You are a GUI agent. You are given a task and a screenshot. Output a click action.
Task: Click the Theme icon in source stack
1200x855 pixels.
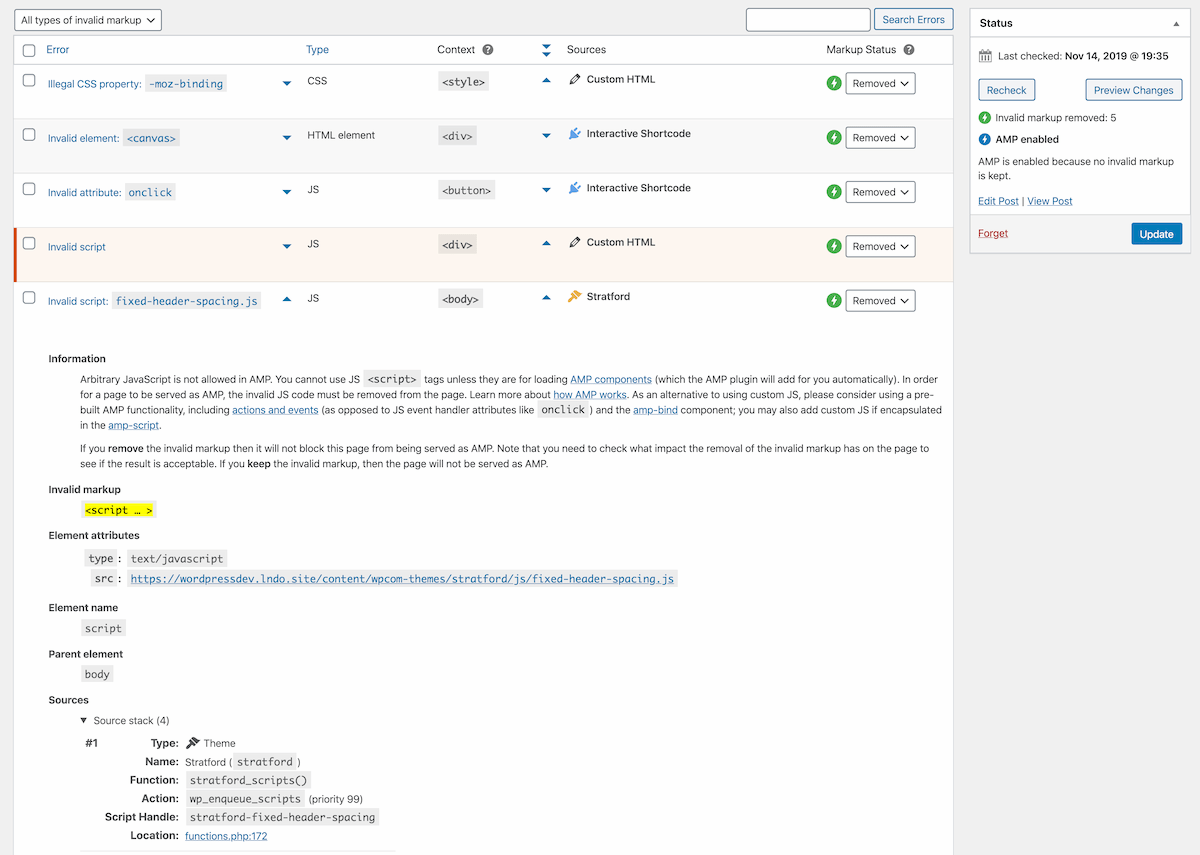pos(193,743)
